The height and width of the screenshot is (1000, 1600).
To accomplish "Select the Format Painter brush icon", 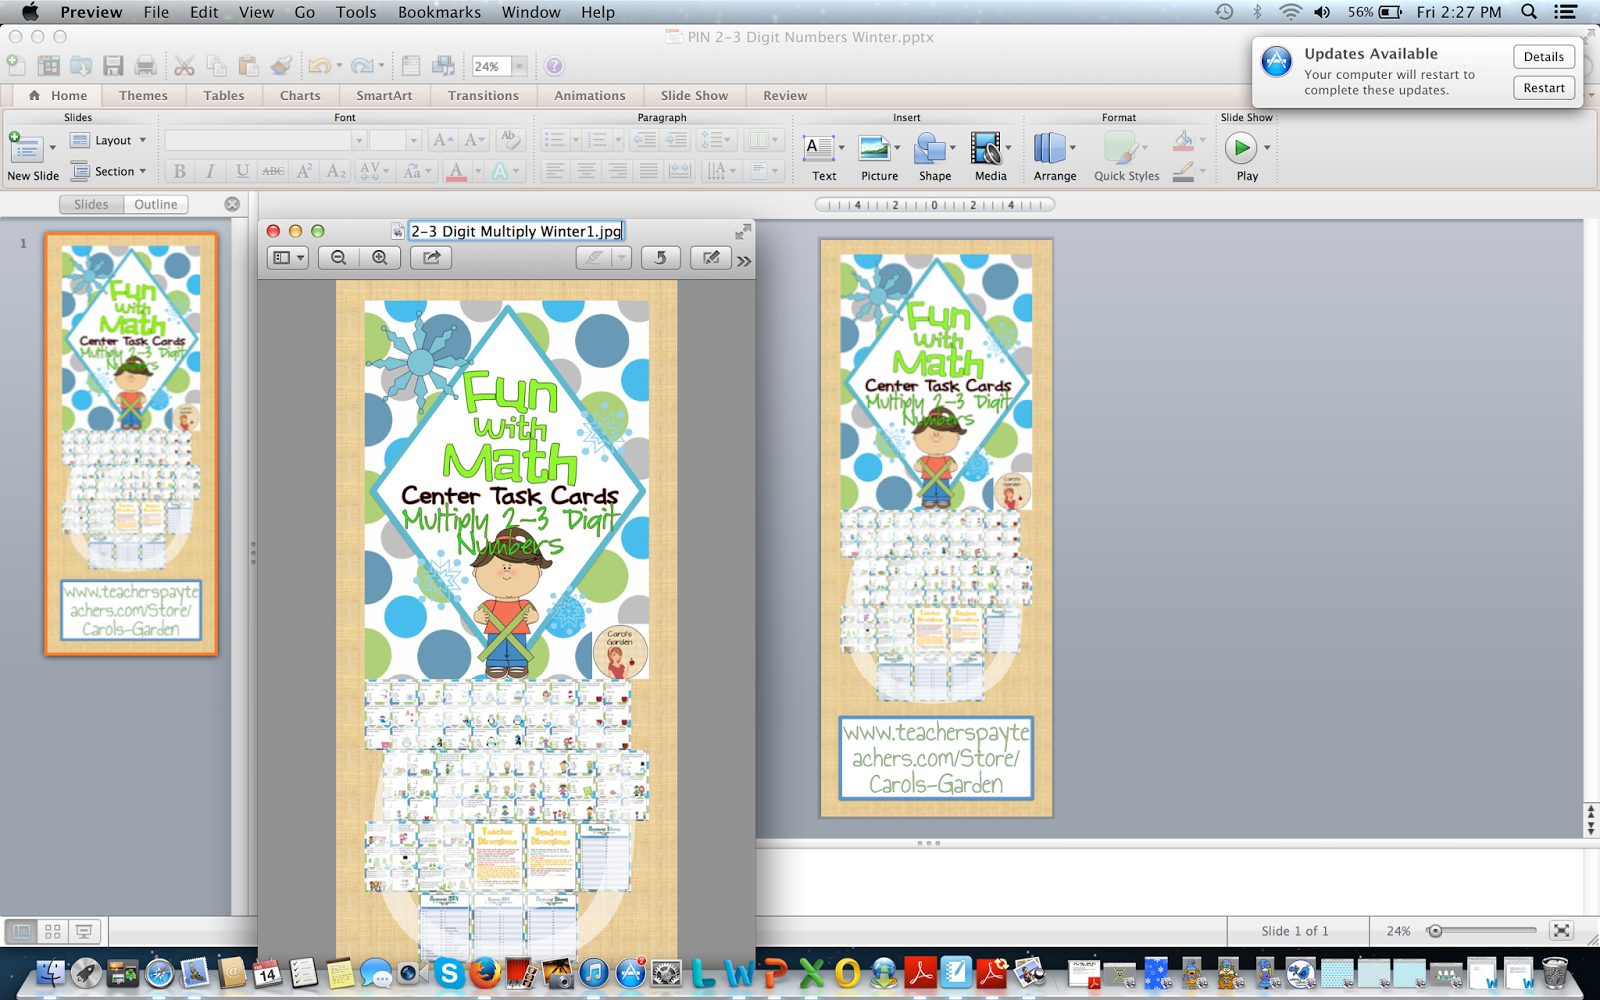I will 281,66.
